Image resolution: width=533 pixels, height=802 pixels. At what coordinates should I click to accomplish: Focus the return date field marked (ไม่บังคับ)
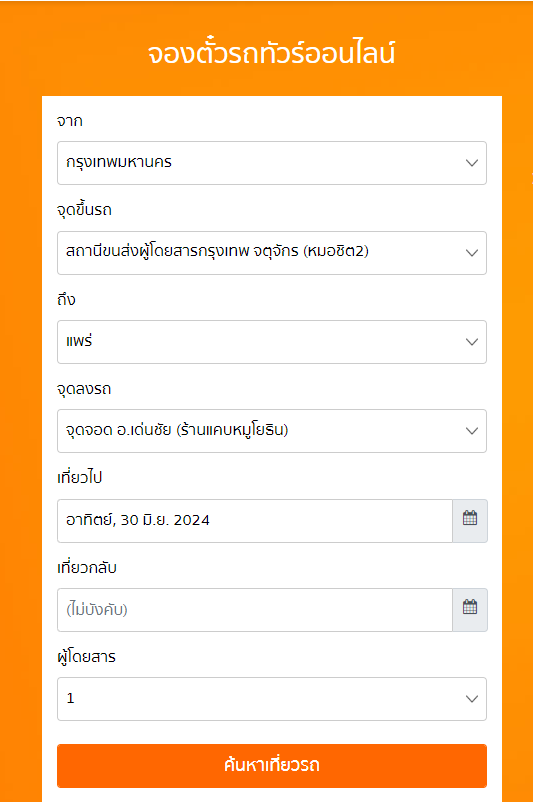[x=255, y=610]
